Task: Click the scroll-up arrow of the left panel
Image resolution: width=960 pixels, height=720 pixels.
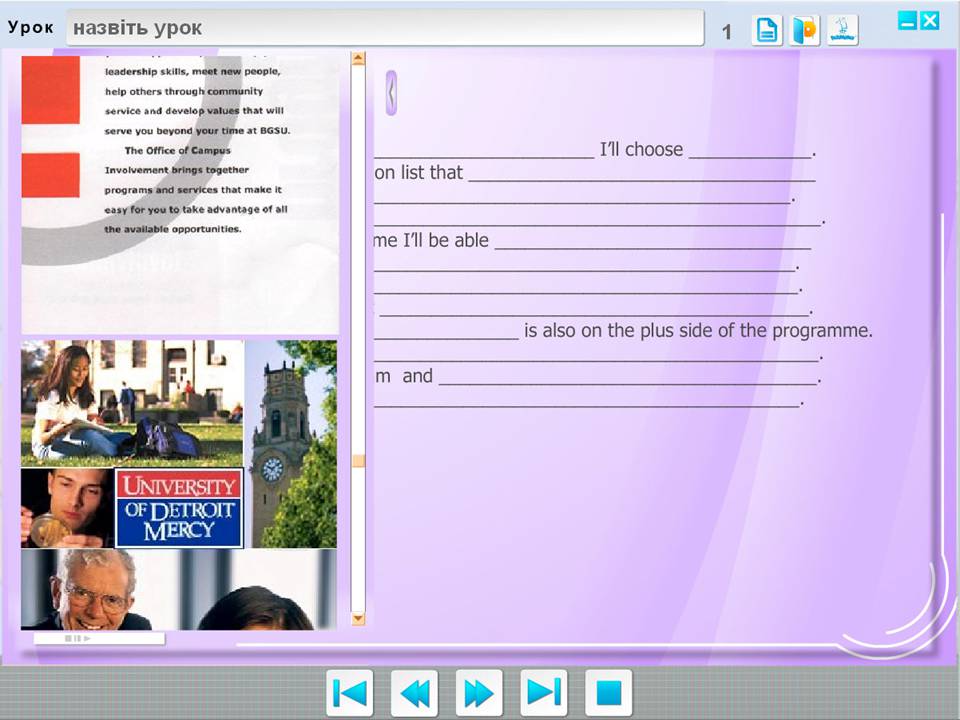Action: tap(358, 59)
